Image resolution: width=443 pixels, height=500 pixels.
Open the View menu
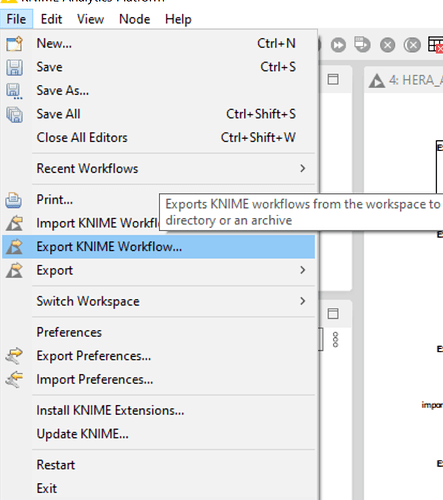coord(90,19)
